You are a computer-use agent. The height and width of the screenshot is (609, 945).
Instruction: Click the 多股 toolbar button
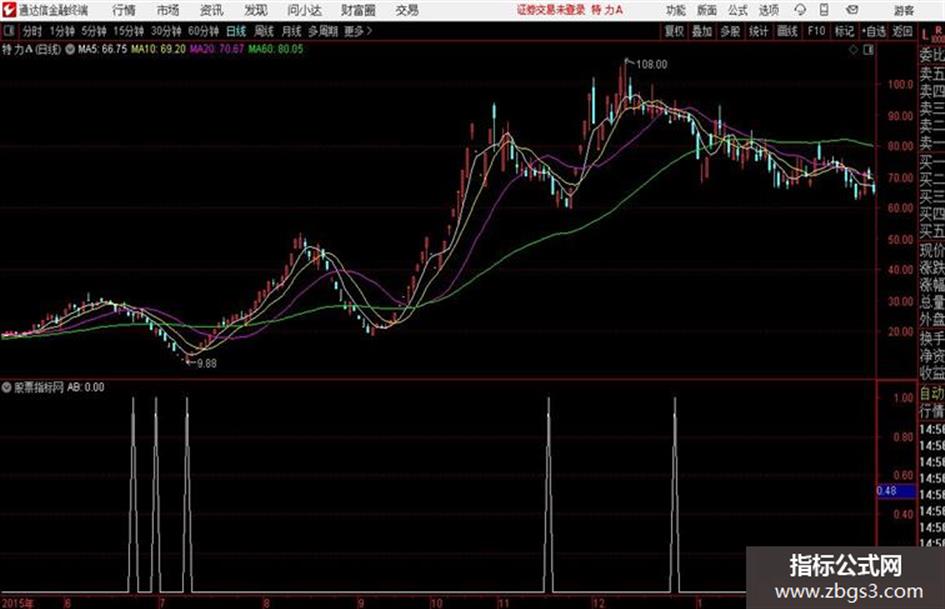click(730, 31)
